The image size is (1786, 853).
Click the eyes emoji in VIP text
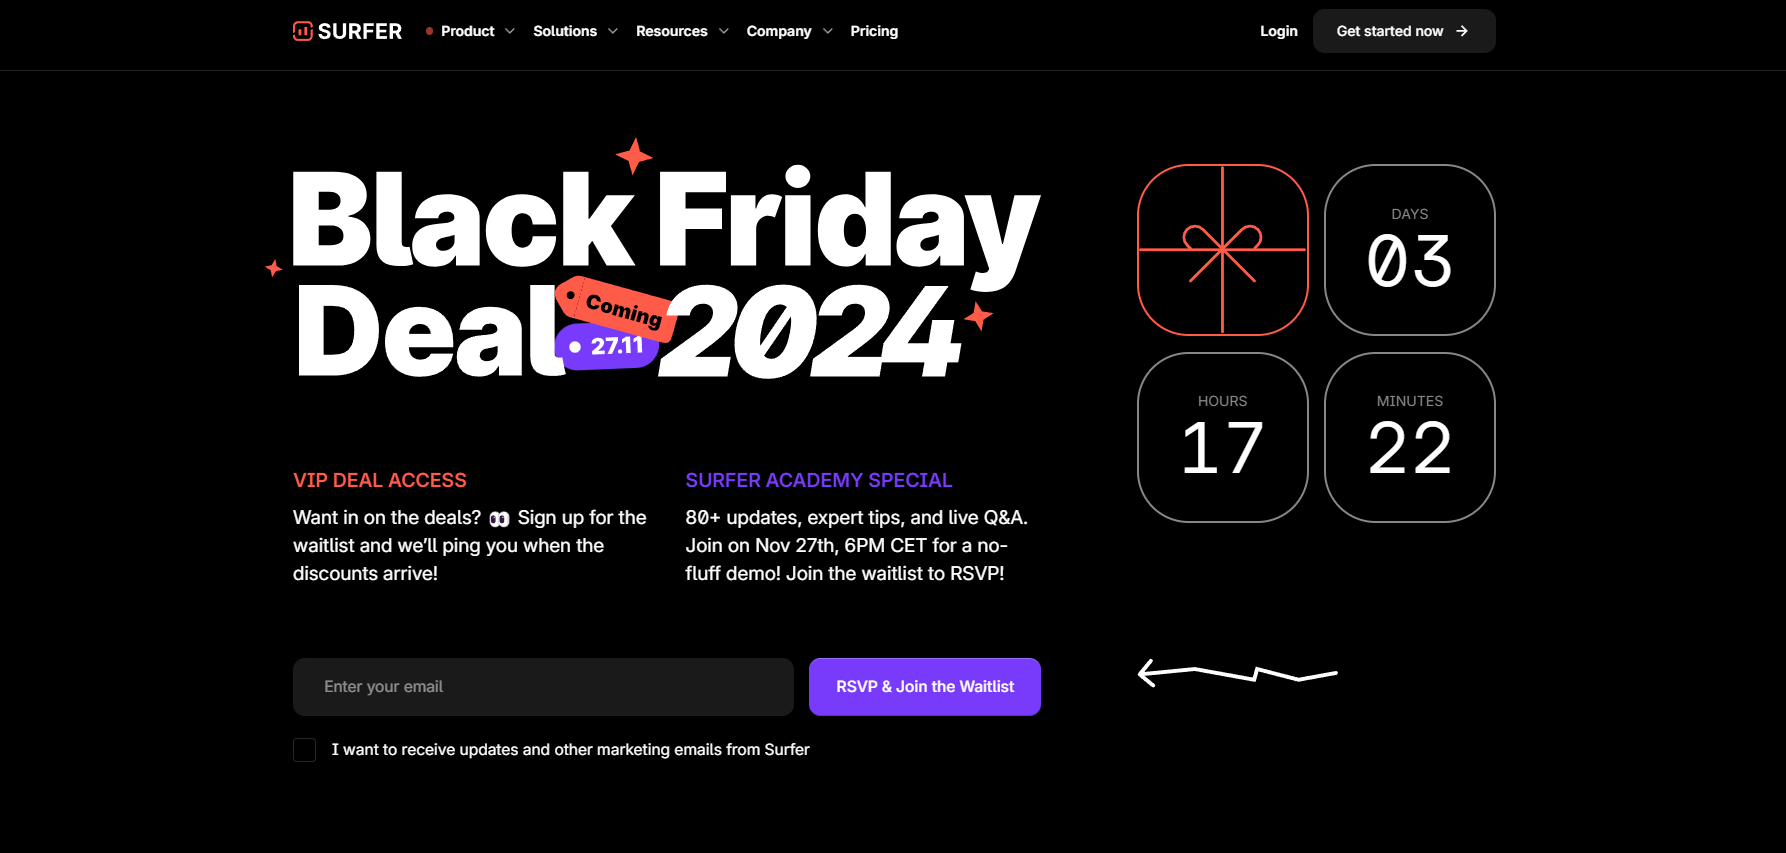(499, 519)
